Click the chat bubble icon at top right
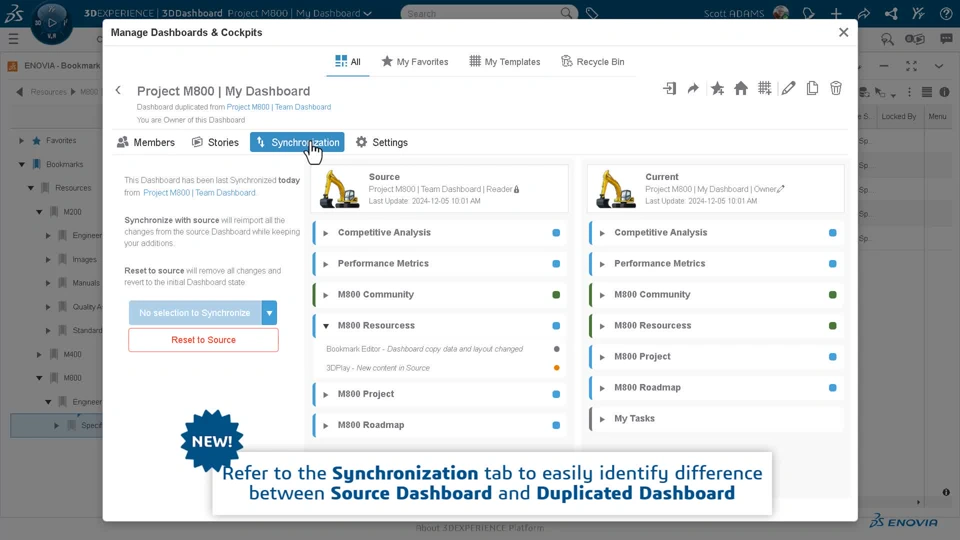Screen dimensions: 960x540 click(x=946, y=39)
